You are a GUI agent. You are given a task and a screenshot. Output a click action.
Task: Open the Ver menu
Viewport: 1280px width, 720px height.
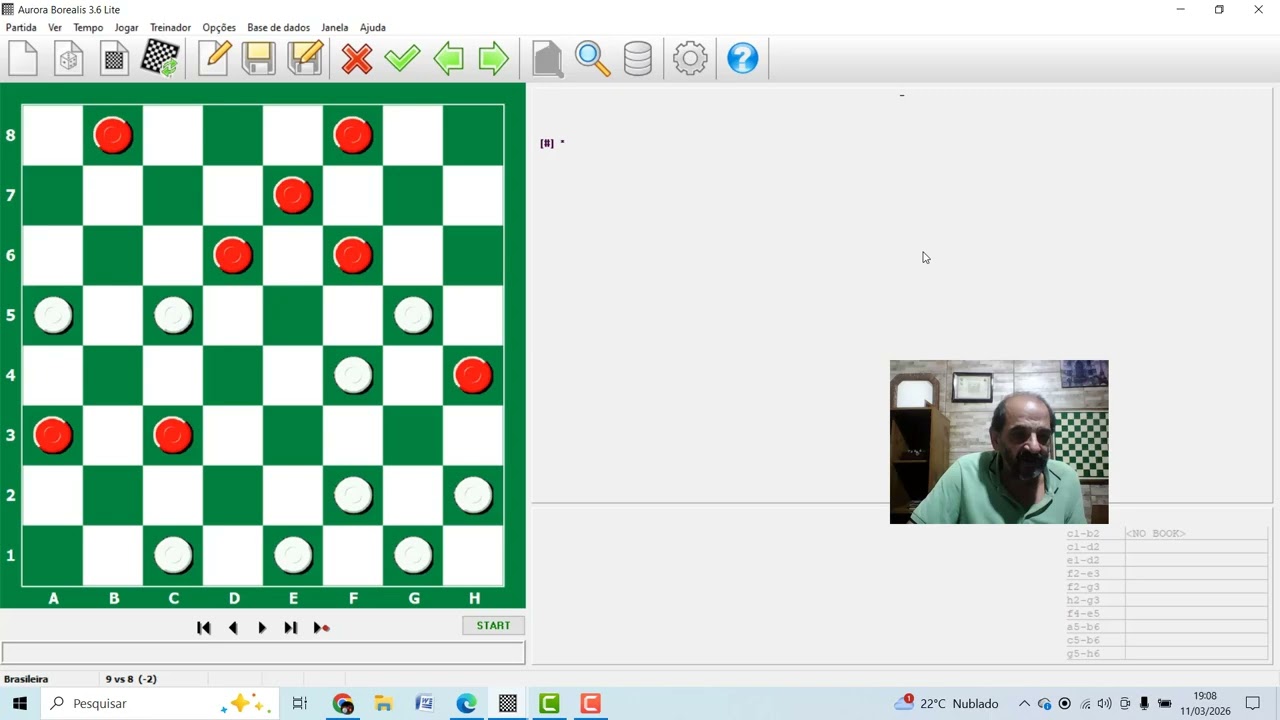point(55,27)
